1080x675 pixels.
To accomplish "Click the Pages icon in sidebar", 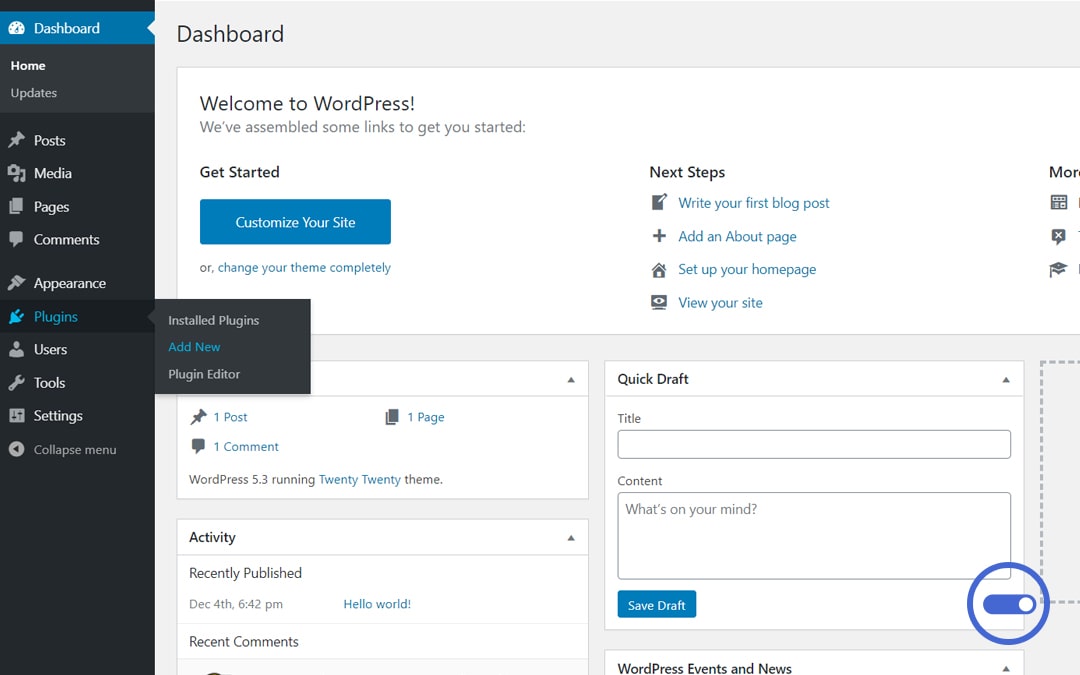I will 17,206.
